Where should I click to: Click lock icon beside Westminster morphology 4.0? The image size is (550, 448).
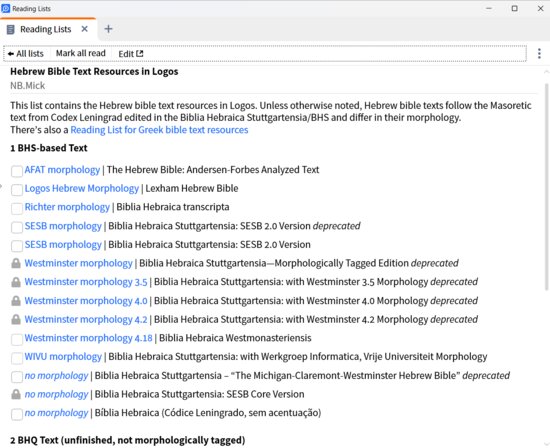point(16,301)
